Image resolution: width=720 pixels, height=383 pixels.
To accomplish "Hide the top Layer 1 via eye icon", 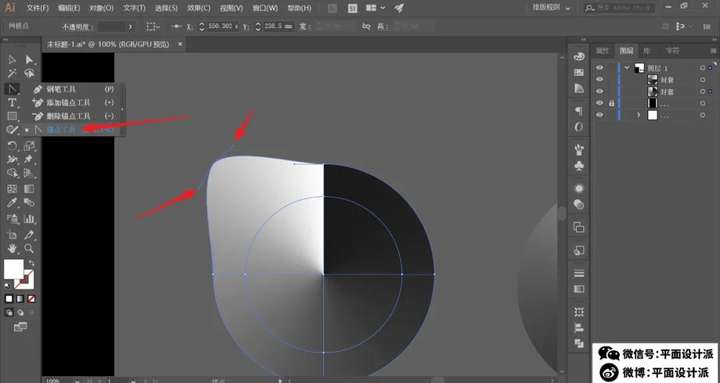I will pyautogui.click(x=600, y=68).
